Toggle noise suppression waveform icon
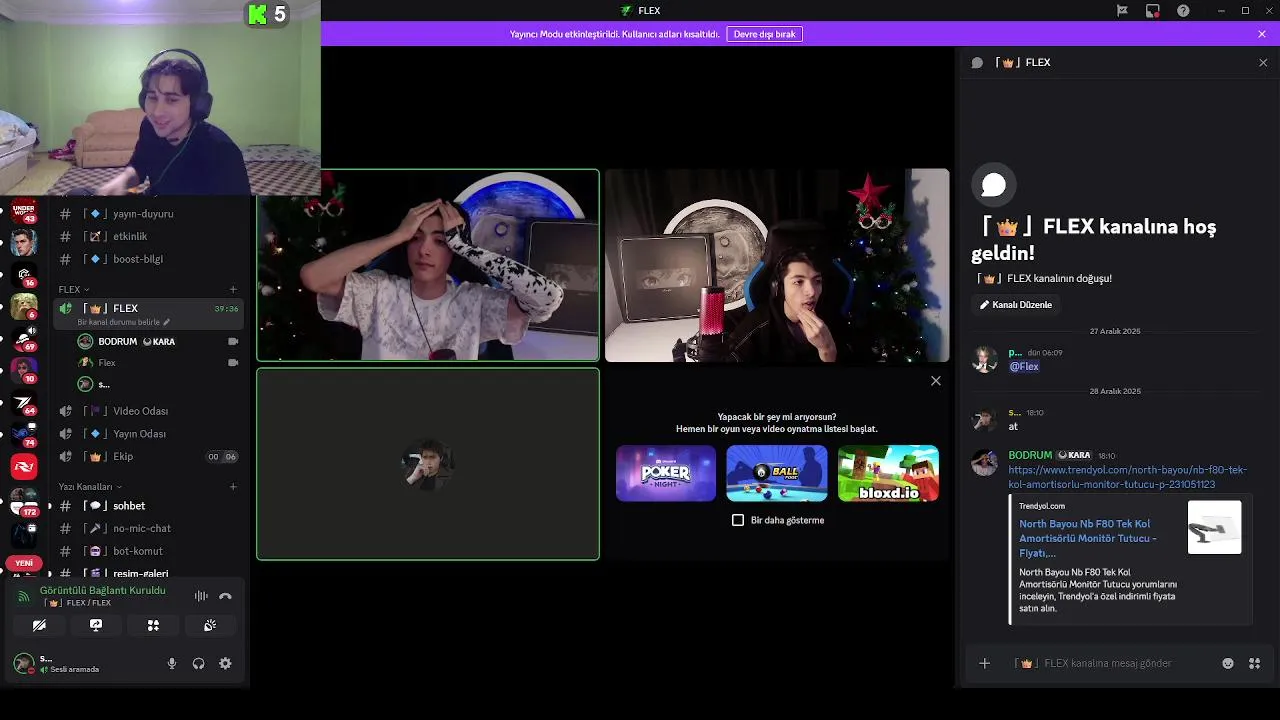 pyautogui.click(x=201, y=596)
